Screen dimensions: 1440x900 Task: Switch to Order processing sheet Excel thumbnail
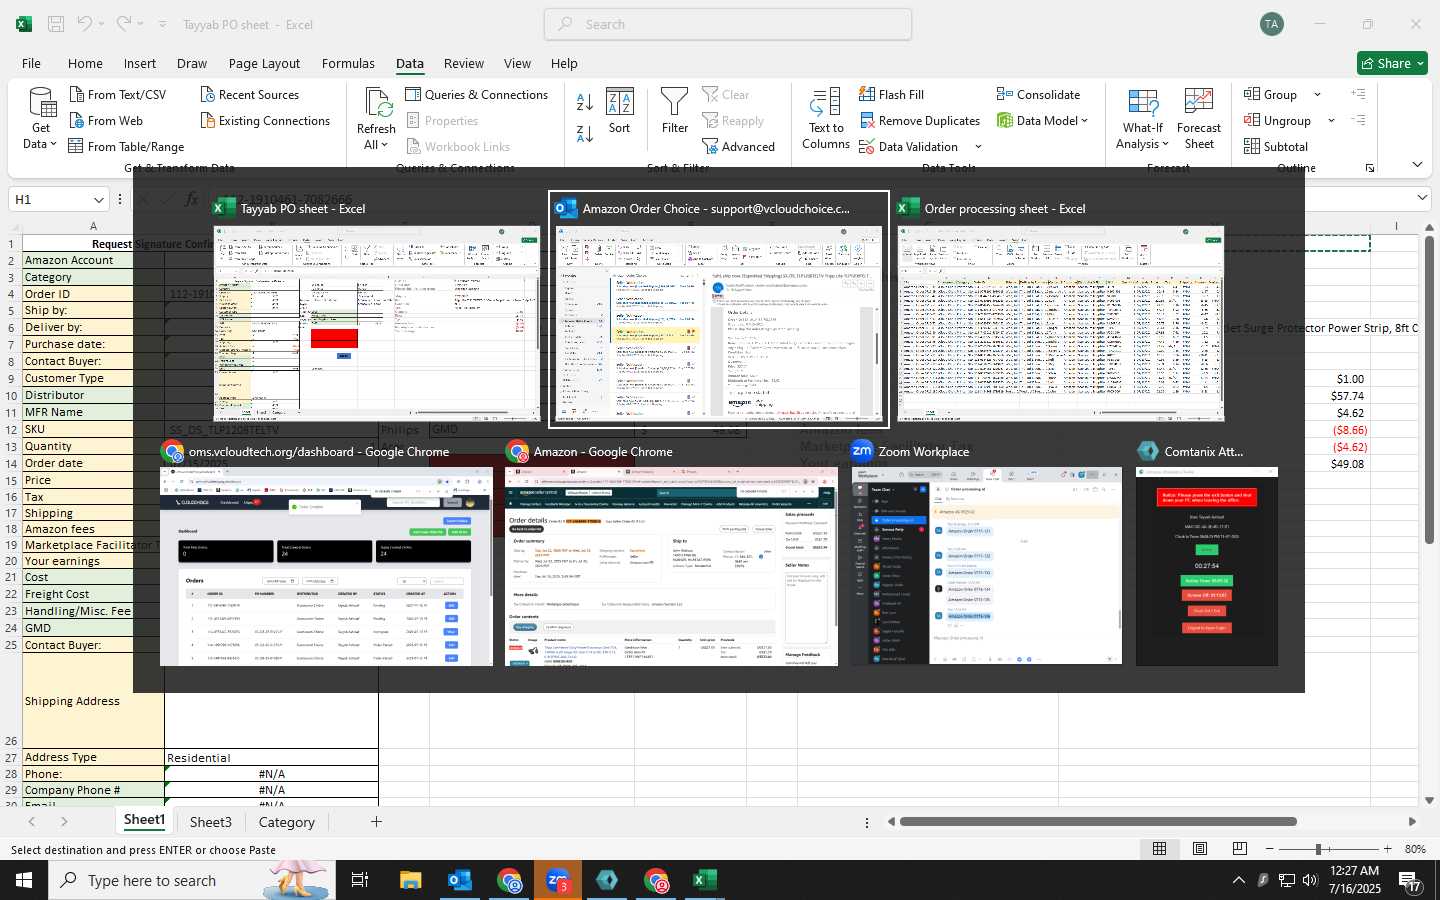tap(1061, 310)
